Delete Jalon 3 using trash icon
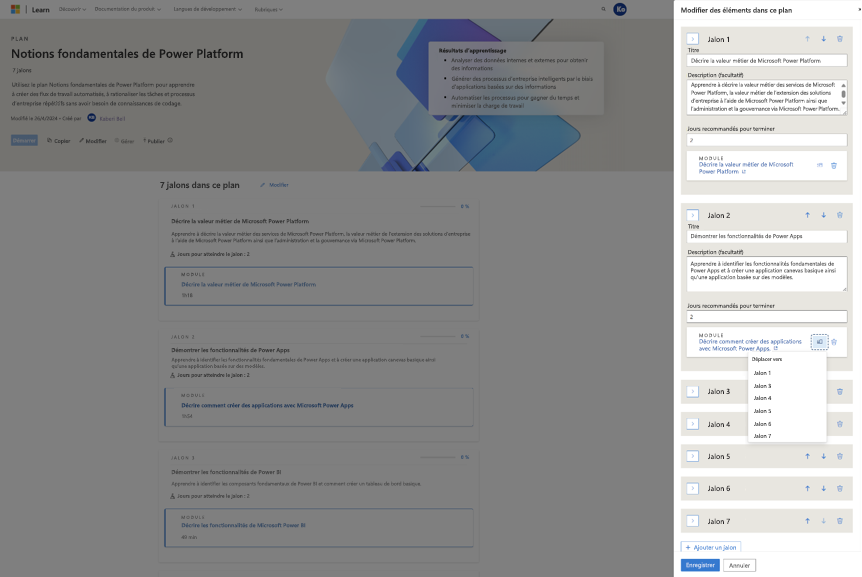Screen dimensions: 862x577 (x=839, y=391)
